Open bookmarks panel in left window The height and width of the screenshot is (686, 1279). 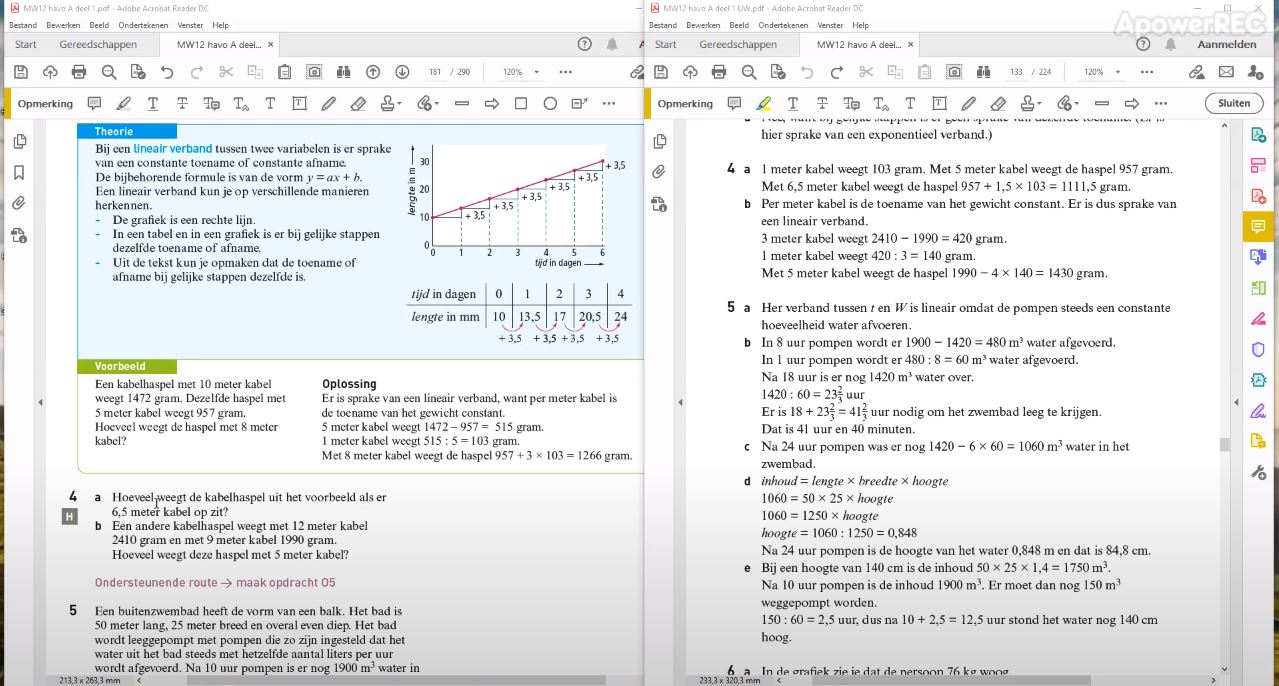[x=19, y=173]
